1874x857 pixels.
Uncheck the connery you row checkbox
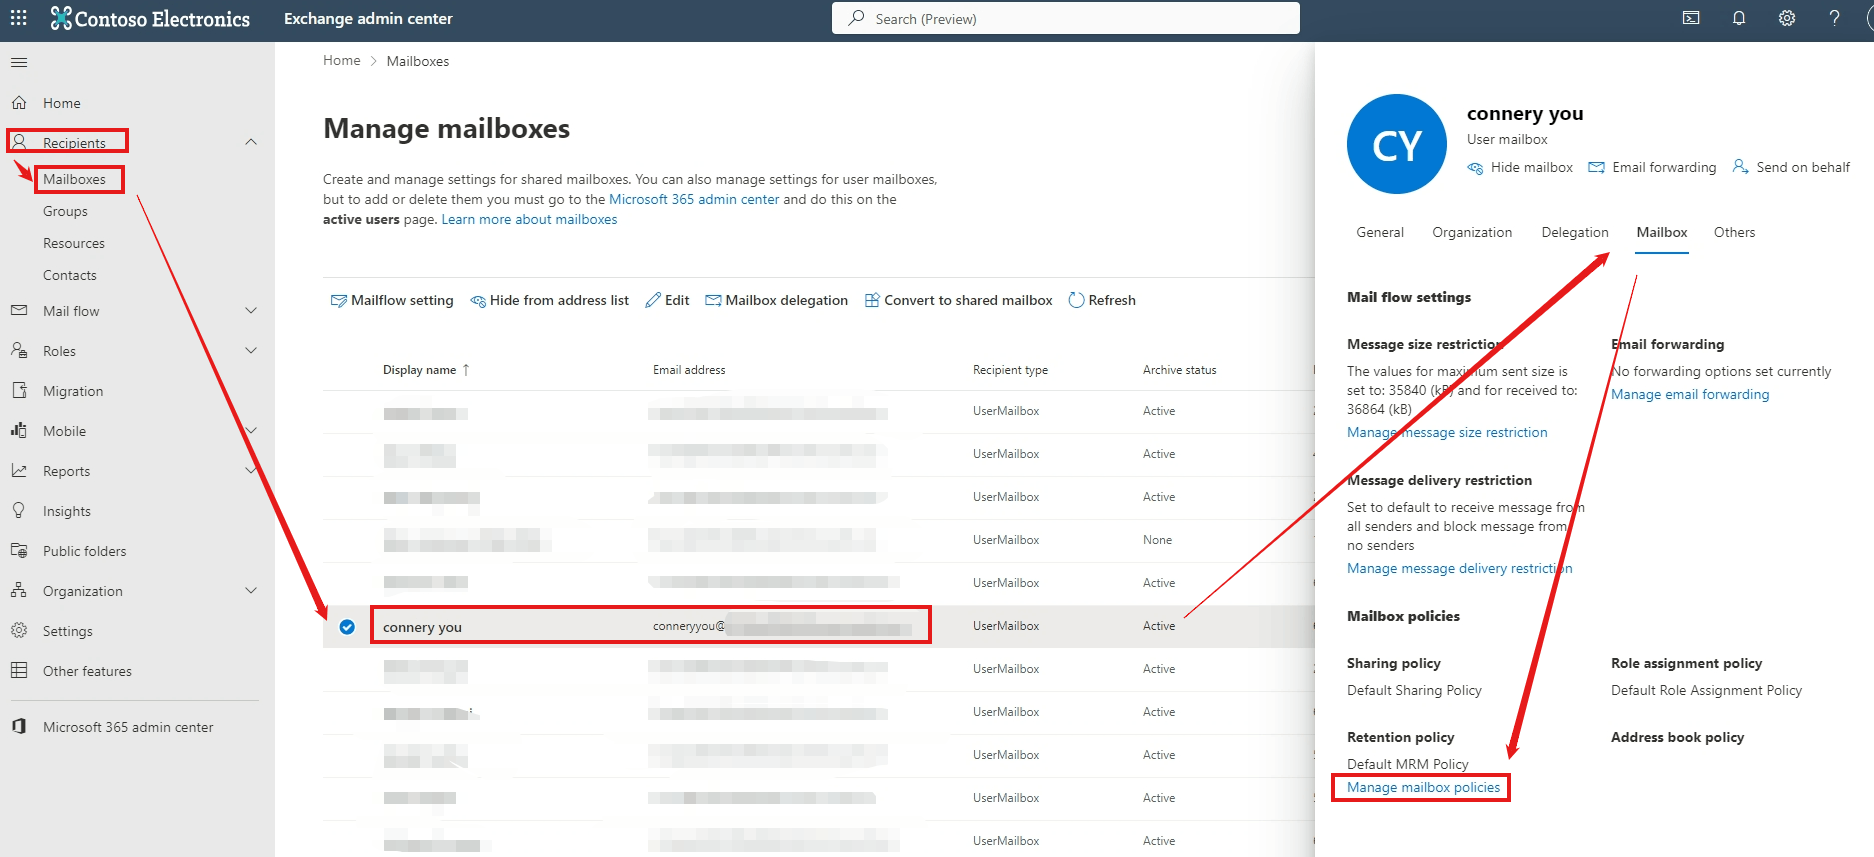pos(347,627)
